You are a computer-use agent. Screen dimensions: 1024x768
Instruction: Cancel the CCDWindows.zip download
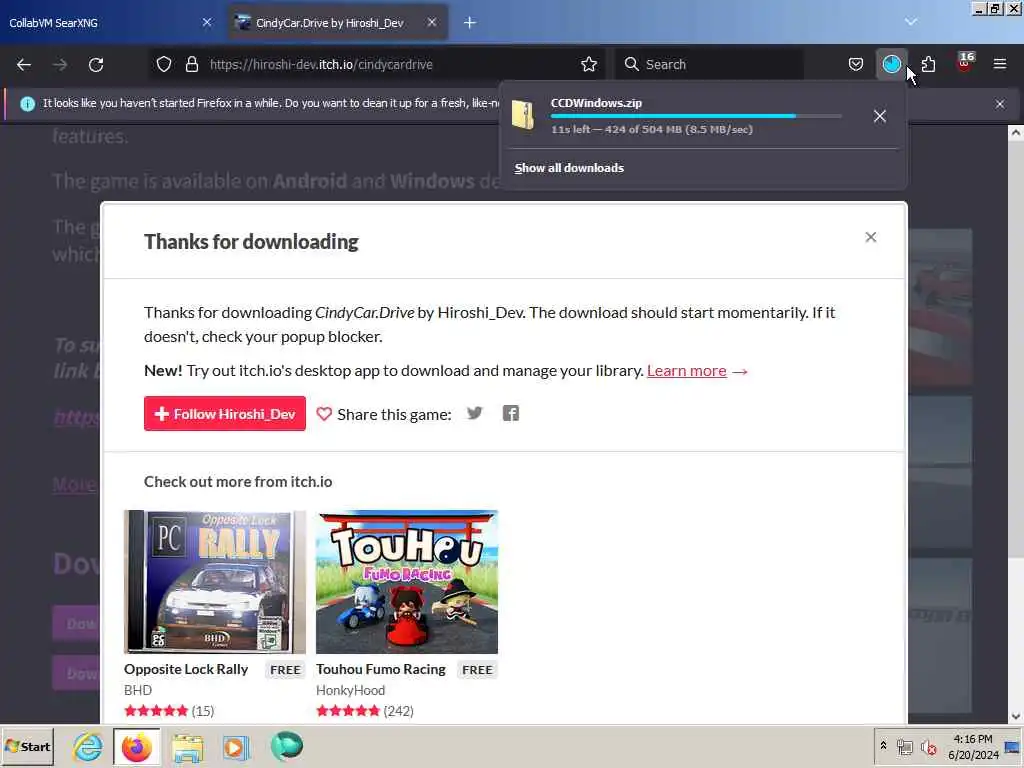[x=880, y=116]
